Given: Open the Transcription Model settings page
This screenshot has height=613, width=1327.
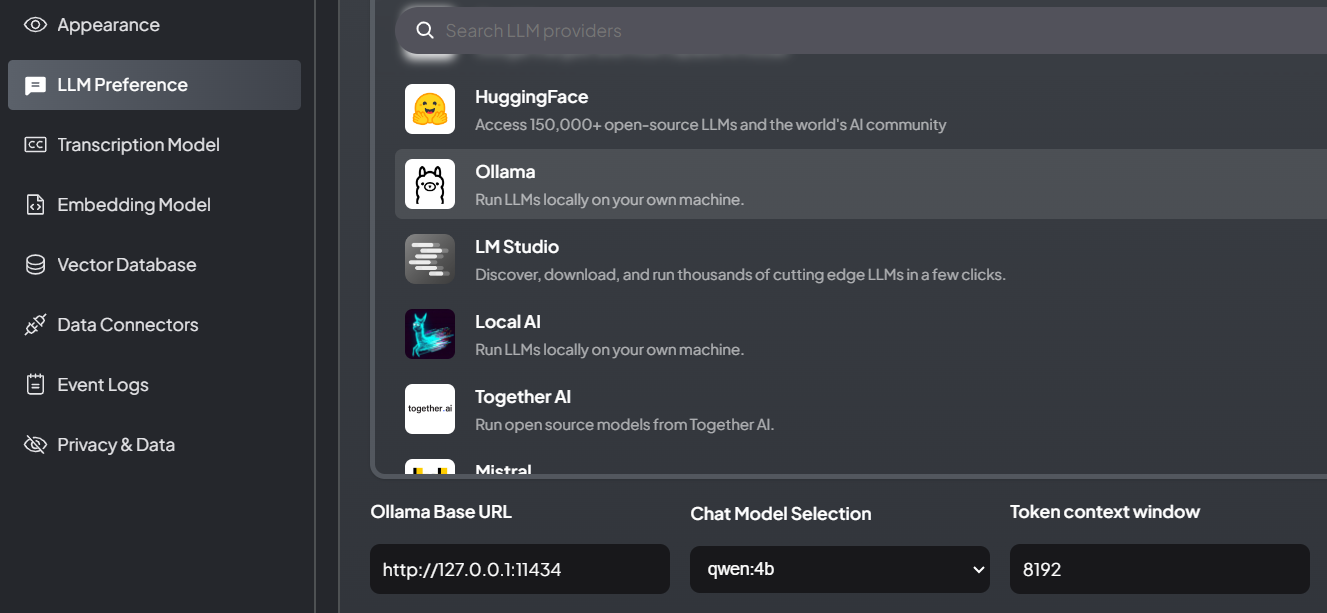Looking at the screenshot, I should tap(138, 145).
